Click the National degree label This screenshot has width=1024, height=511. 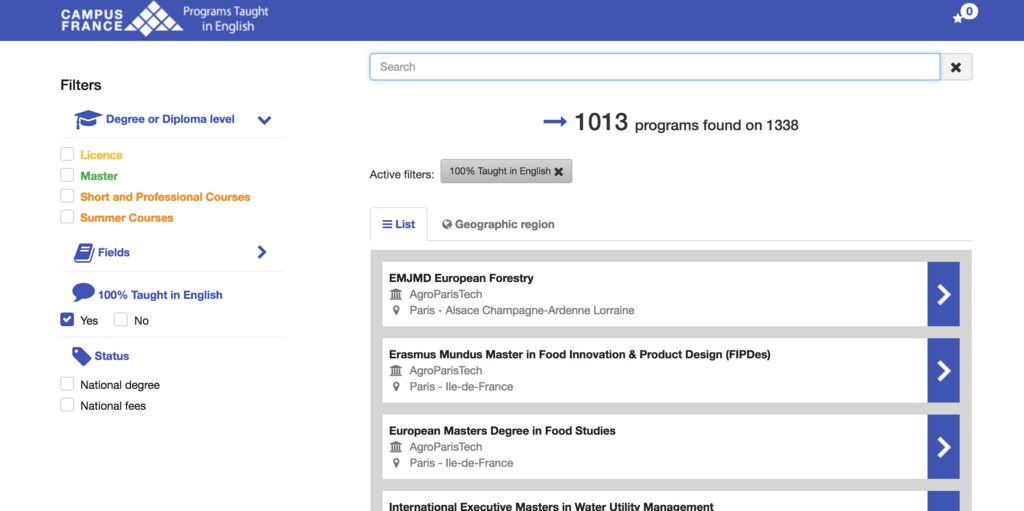120,386
